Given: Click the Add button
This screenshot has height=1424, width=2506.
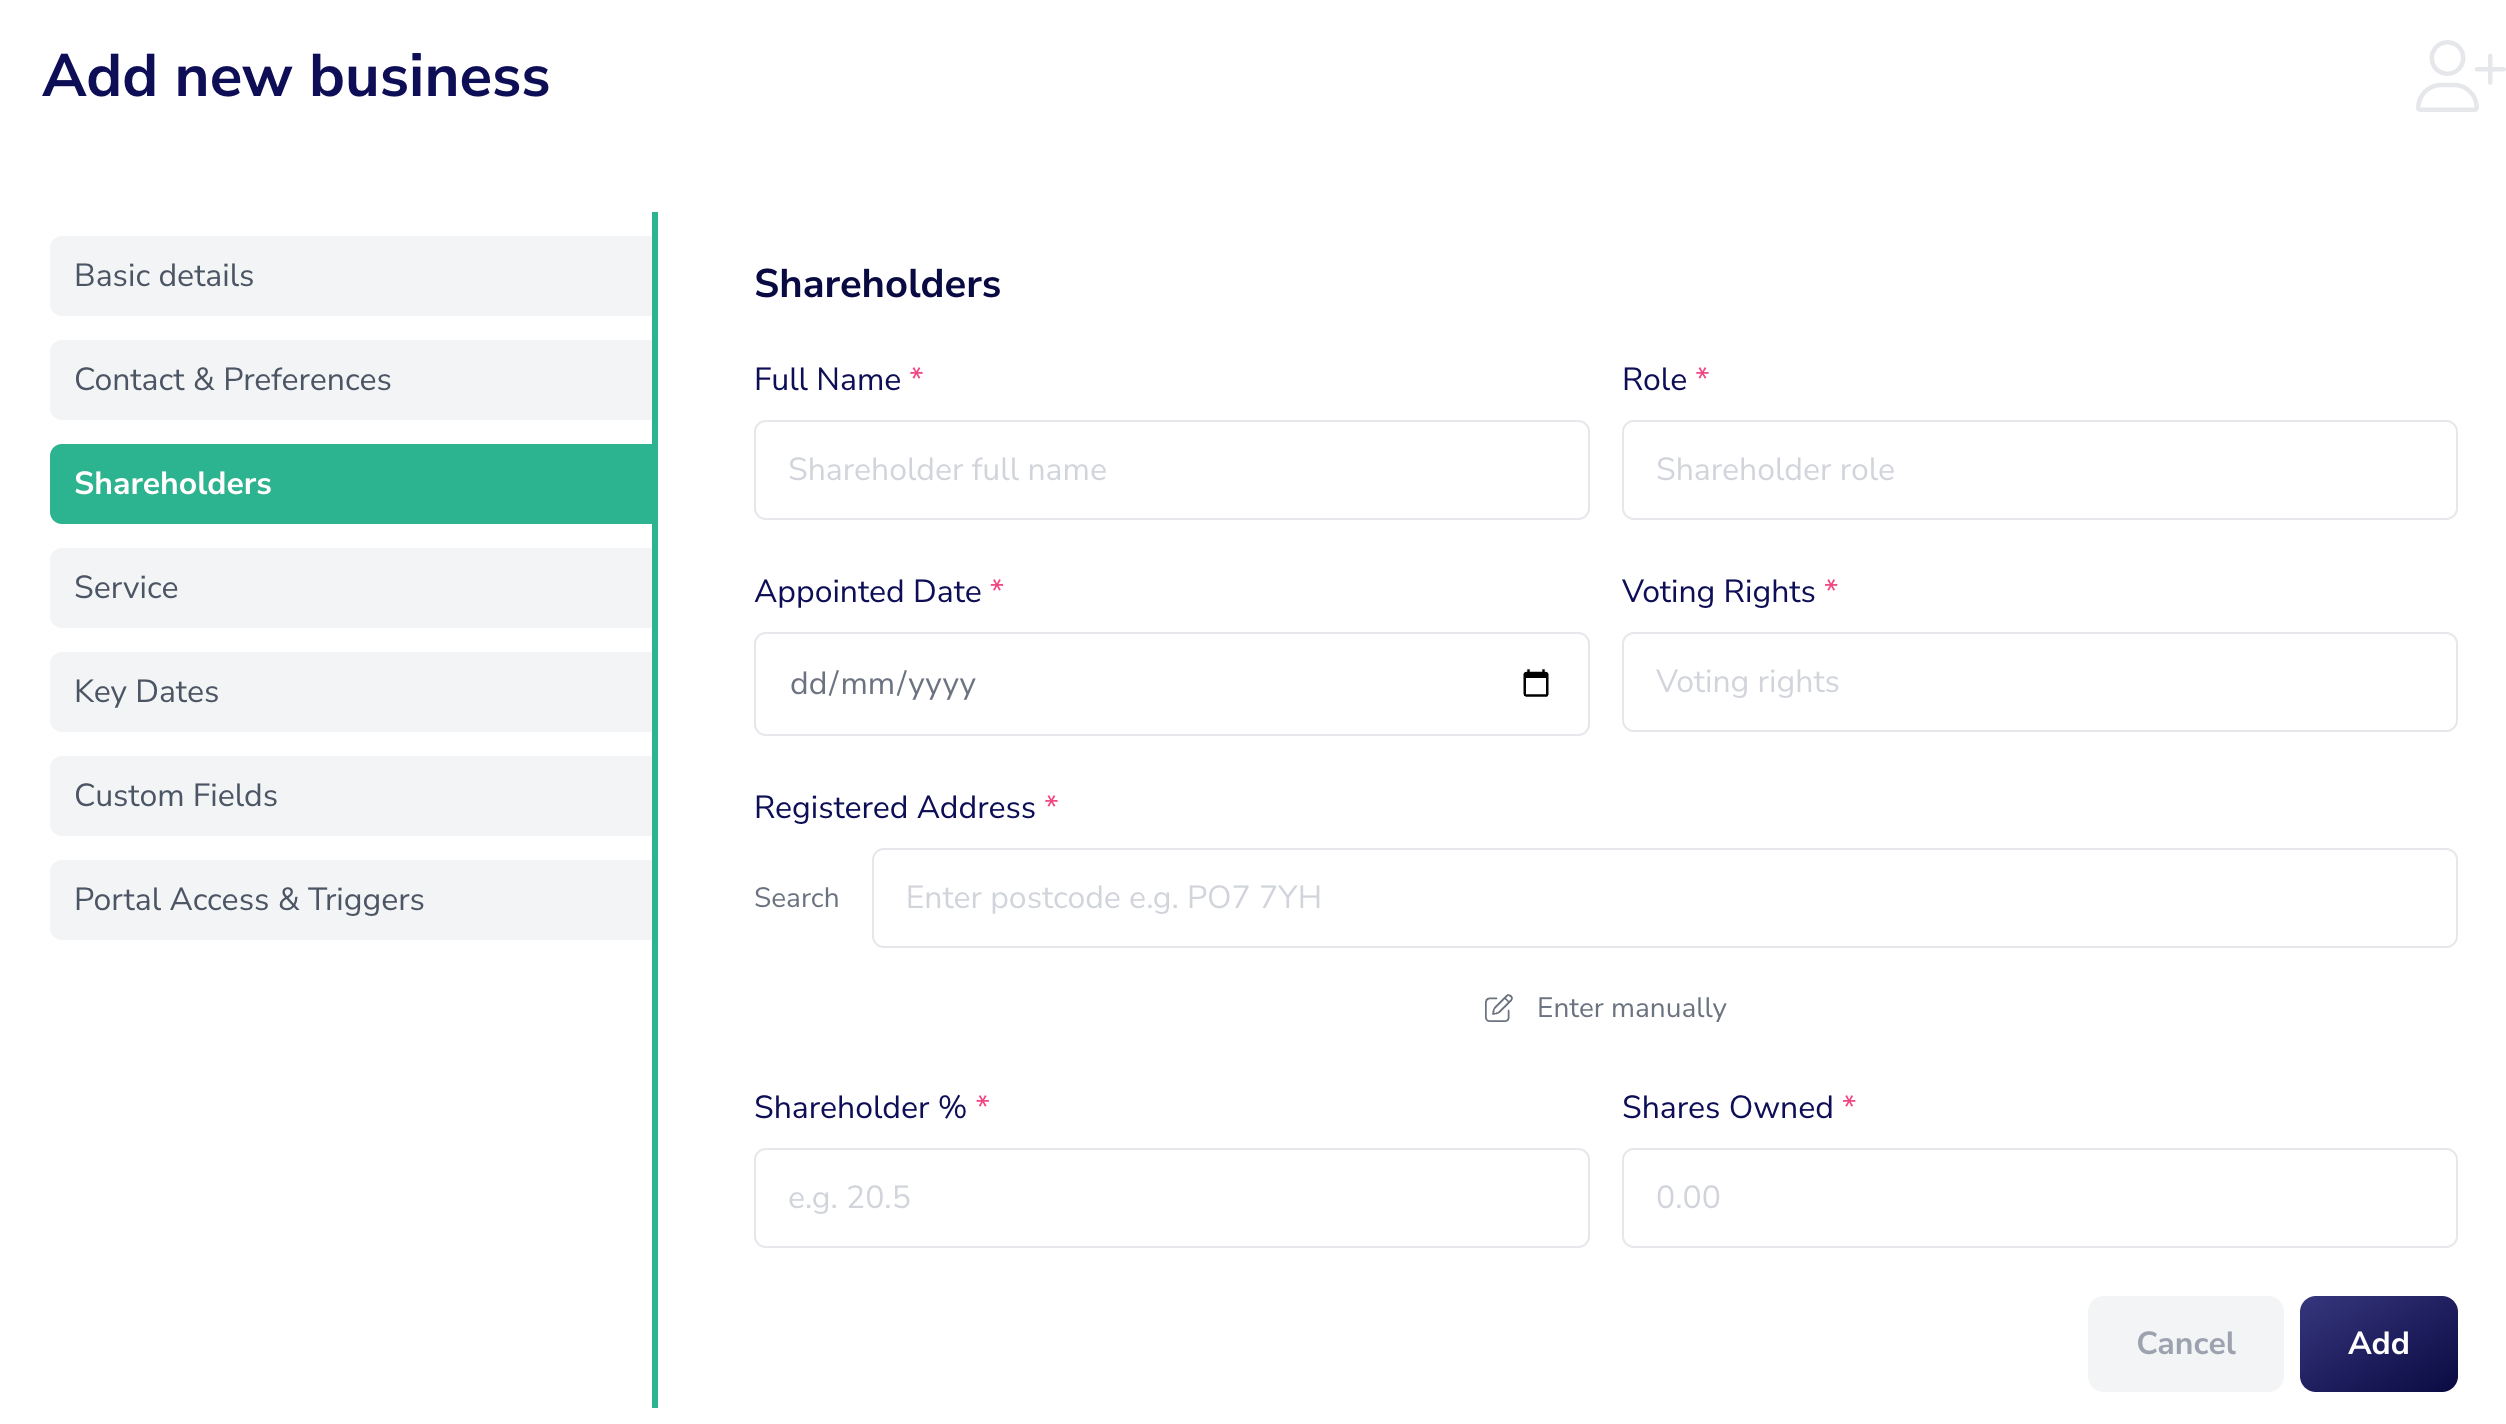Looking at the screenshot, I should [2378, 1344].
